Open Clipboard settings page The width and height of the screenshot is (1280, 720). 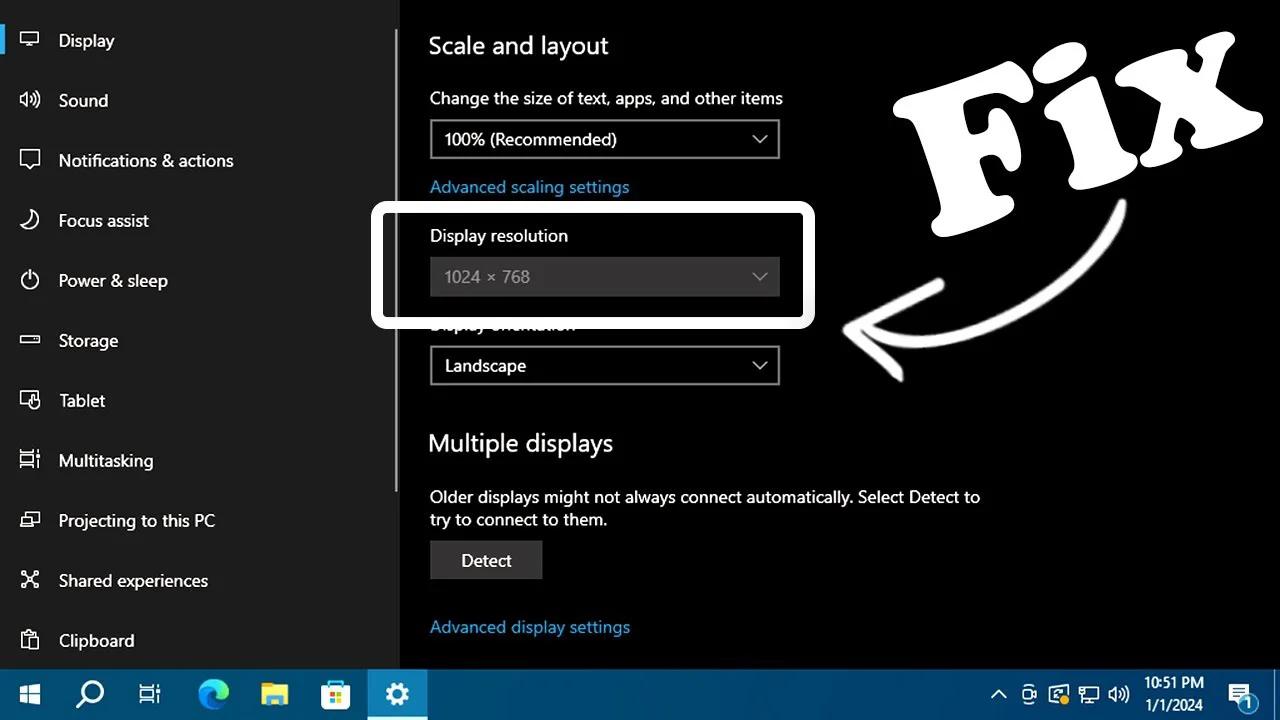(96, 640)
